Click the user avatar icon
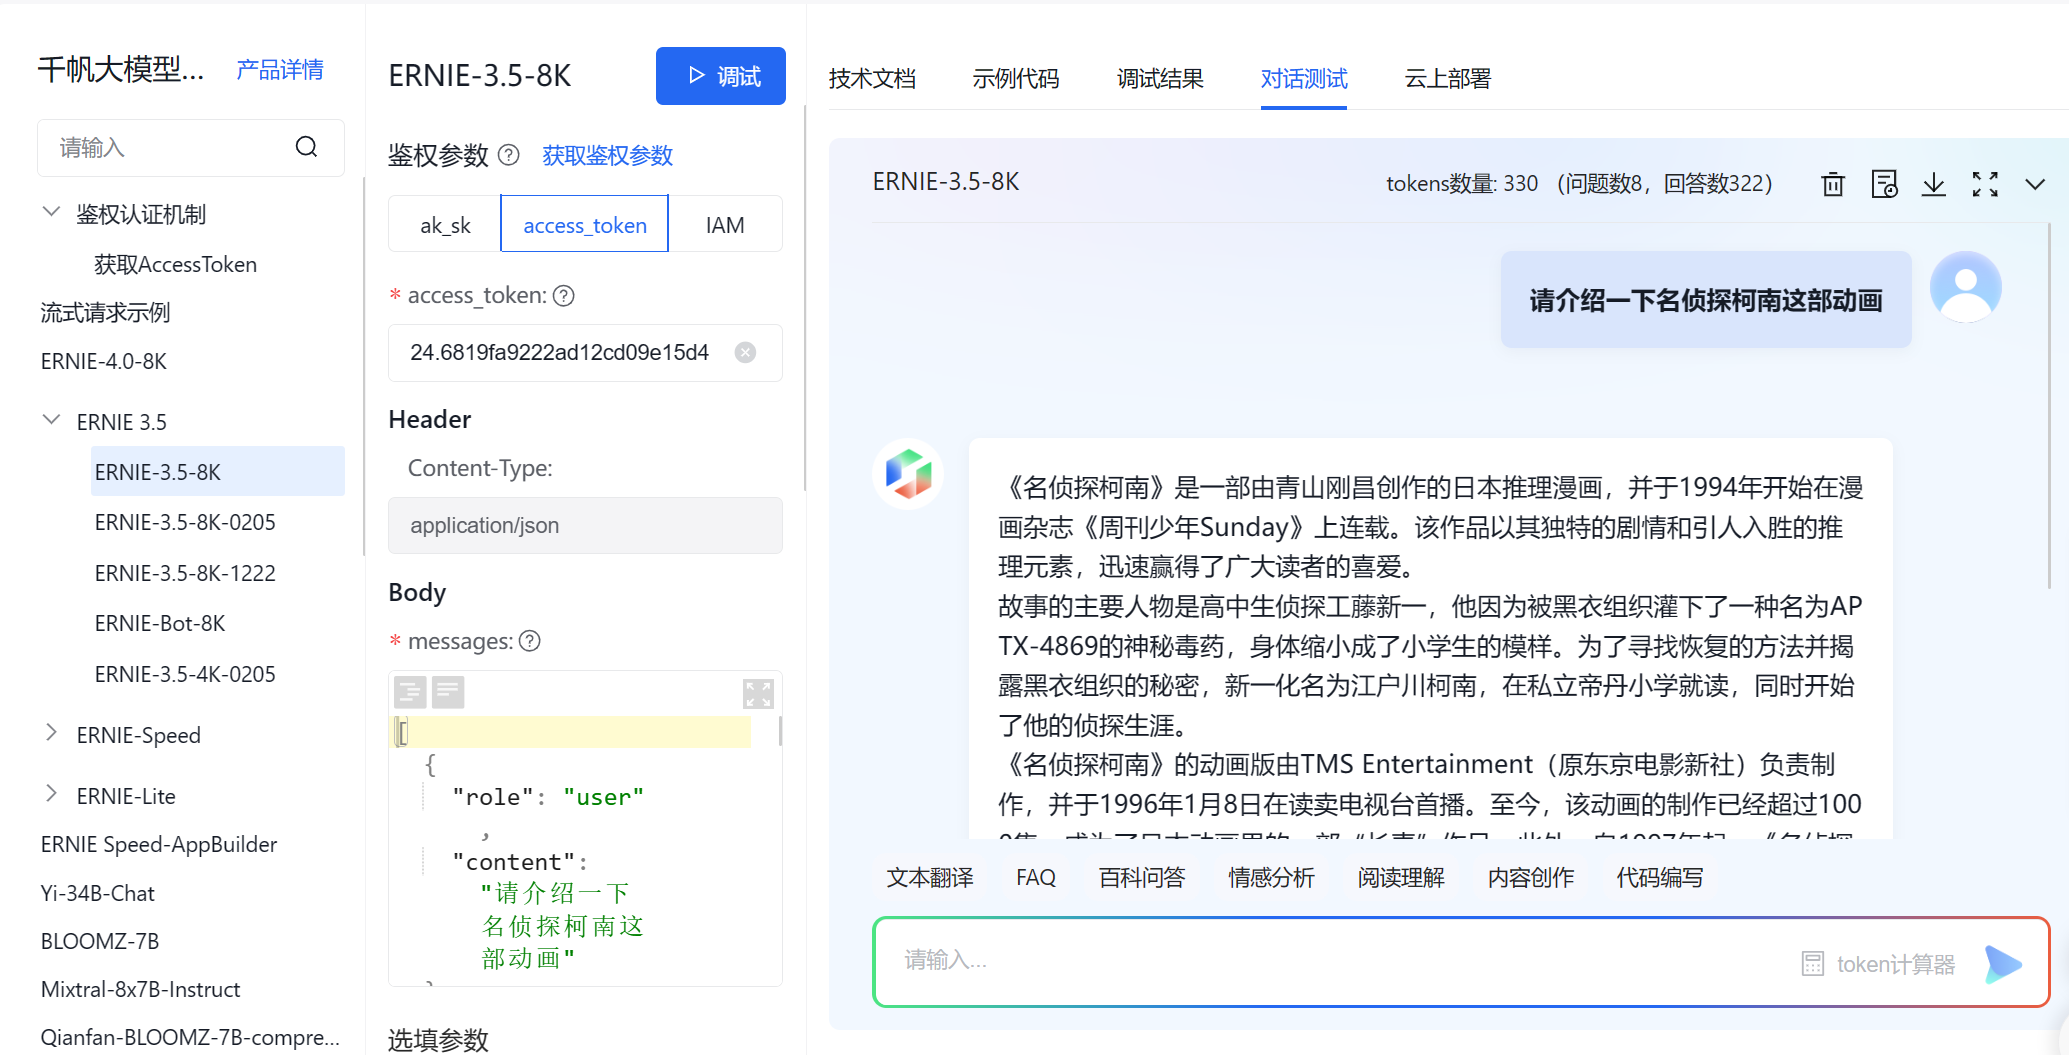This screenshot has height=1055, width=2069. 1966,287
